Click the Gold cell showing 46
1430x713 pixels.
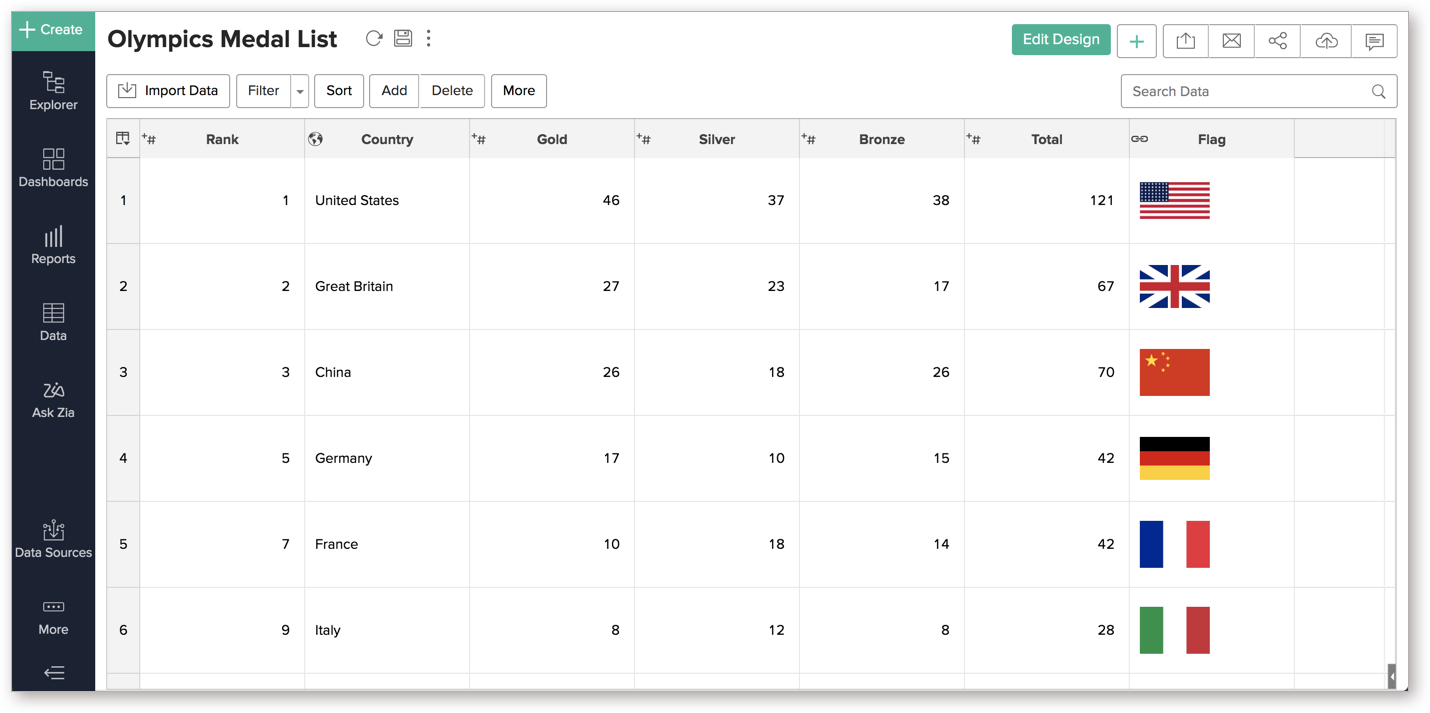click(x=552, y=201)
